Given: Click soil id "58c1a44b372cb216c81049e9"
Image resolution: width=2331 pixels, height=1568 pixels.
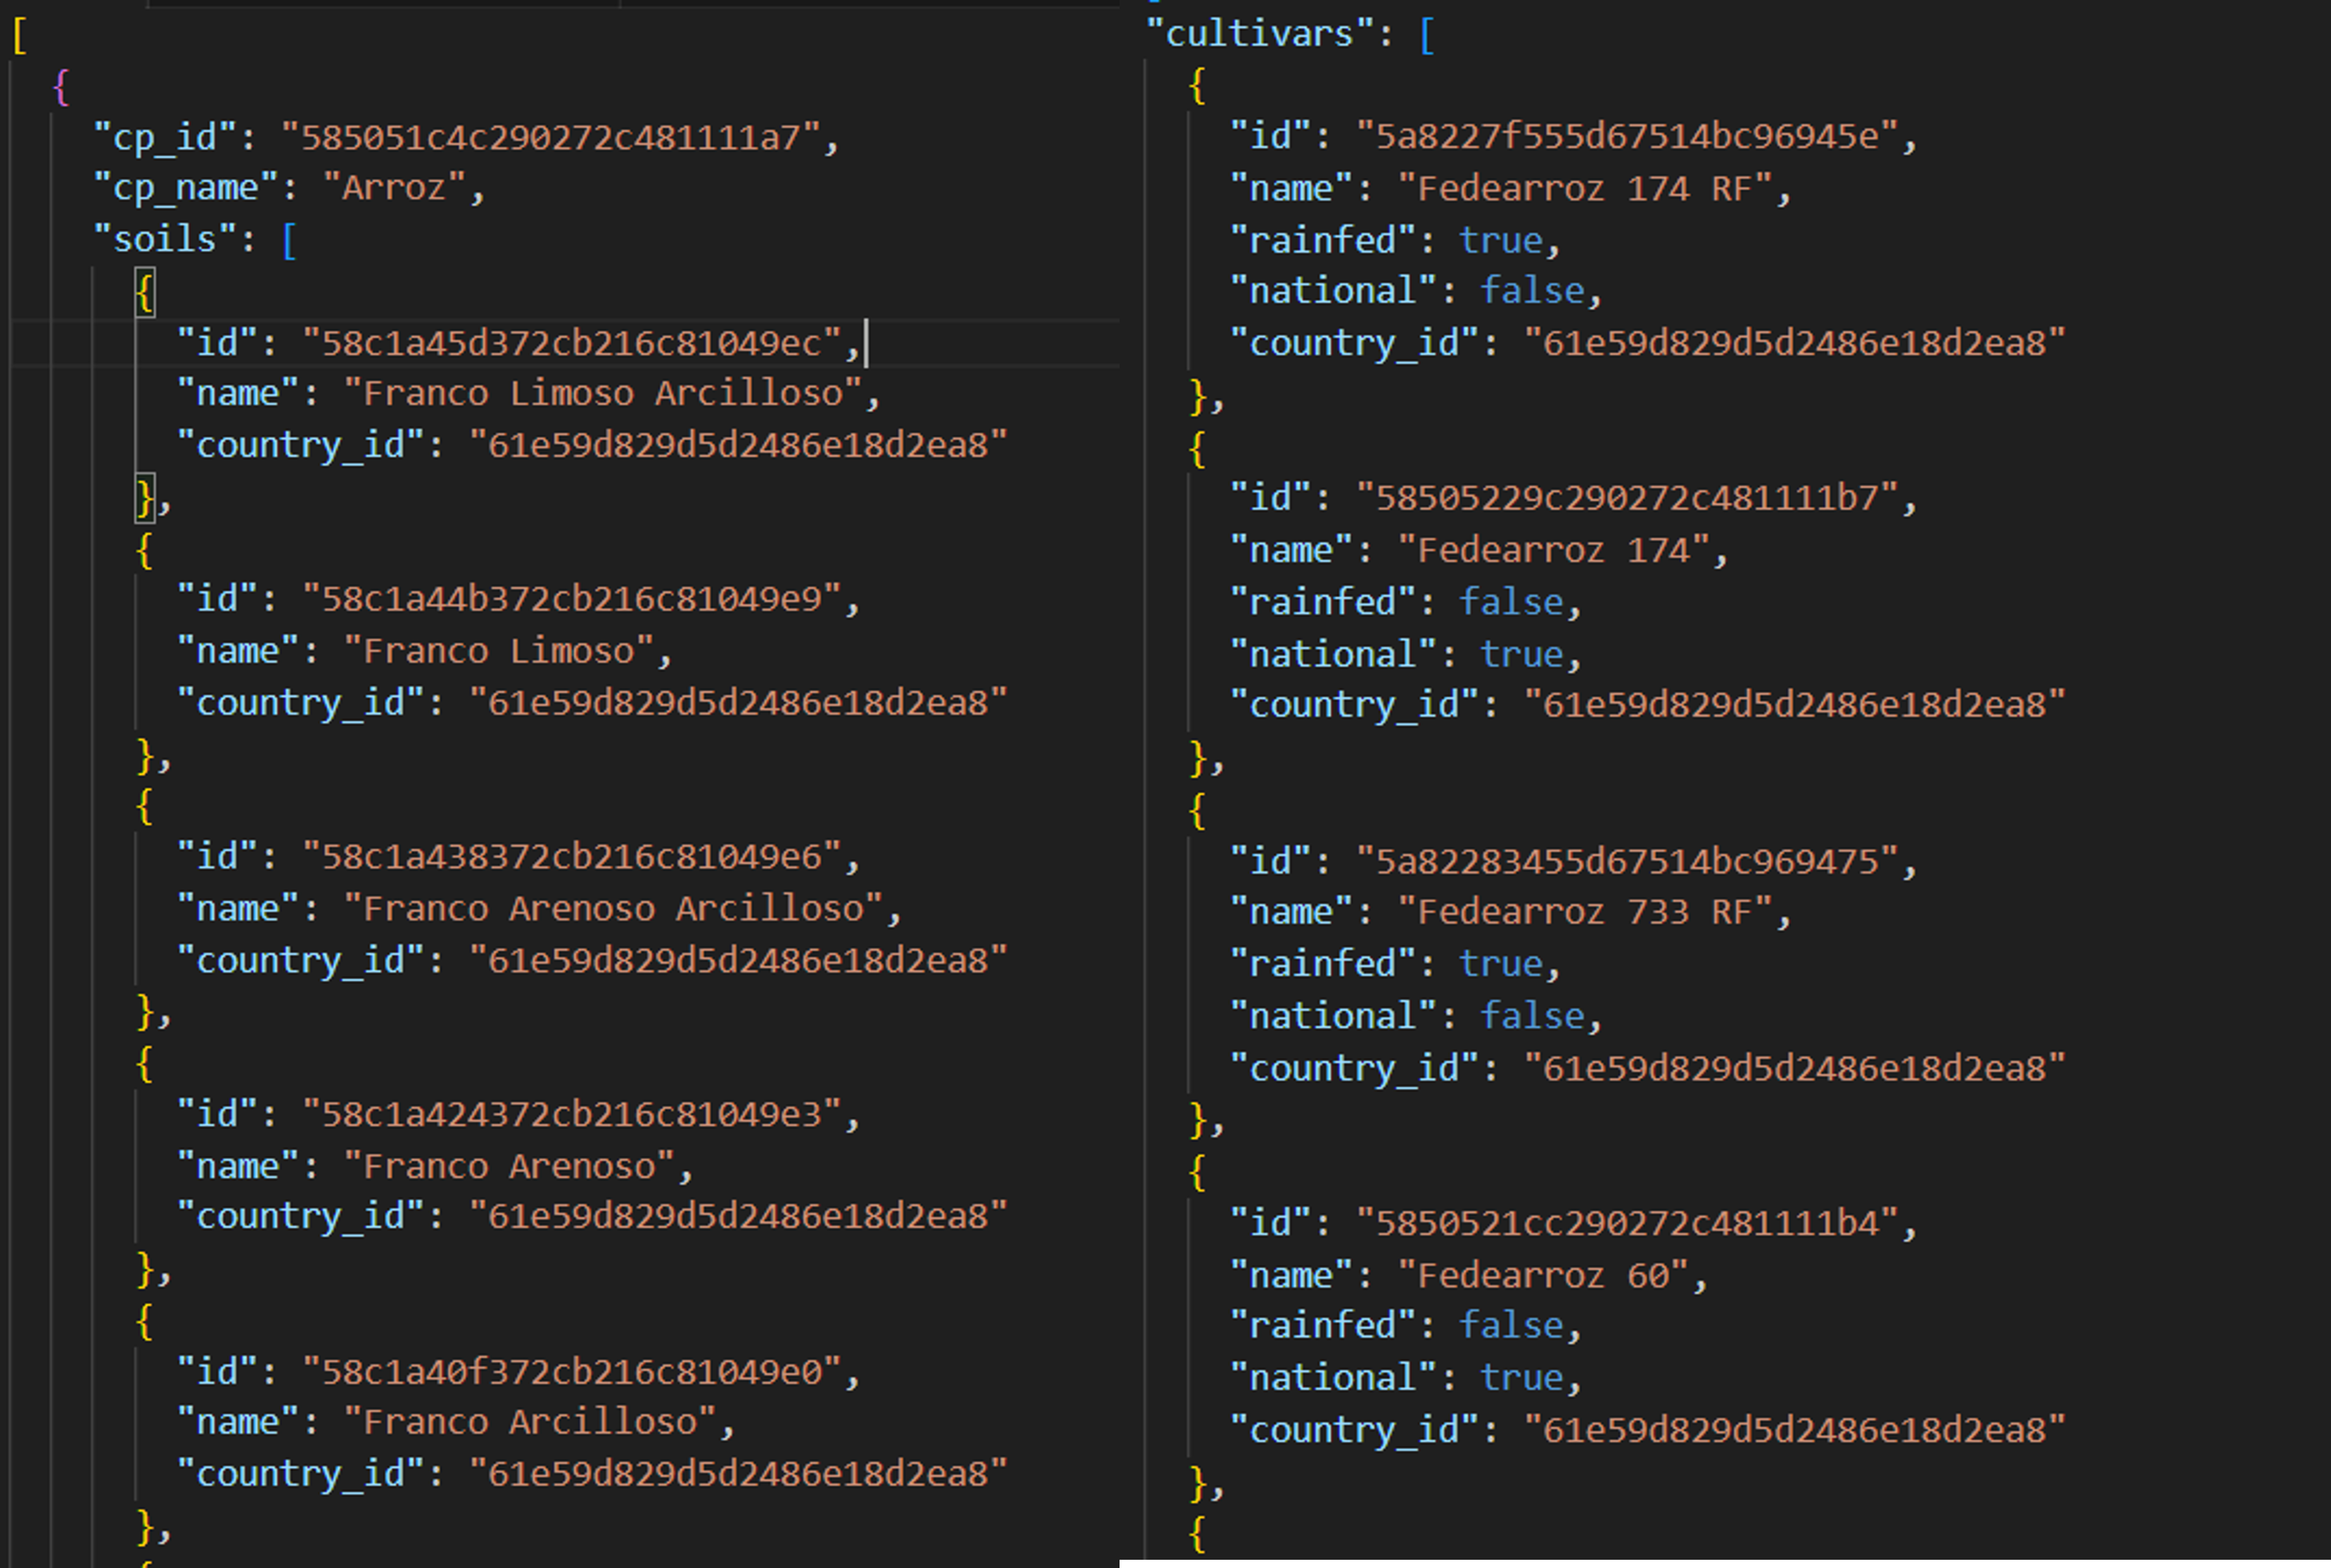Looking at the screenshot, I should coord(571,599).
